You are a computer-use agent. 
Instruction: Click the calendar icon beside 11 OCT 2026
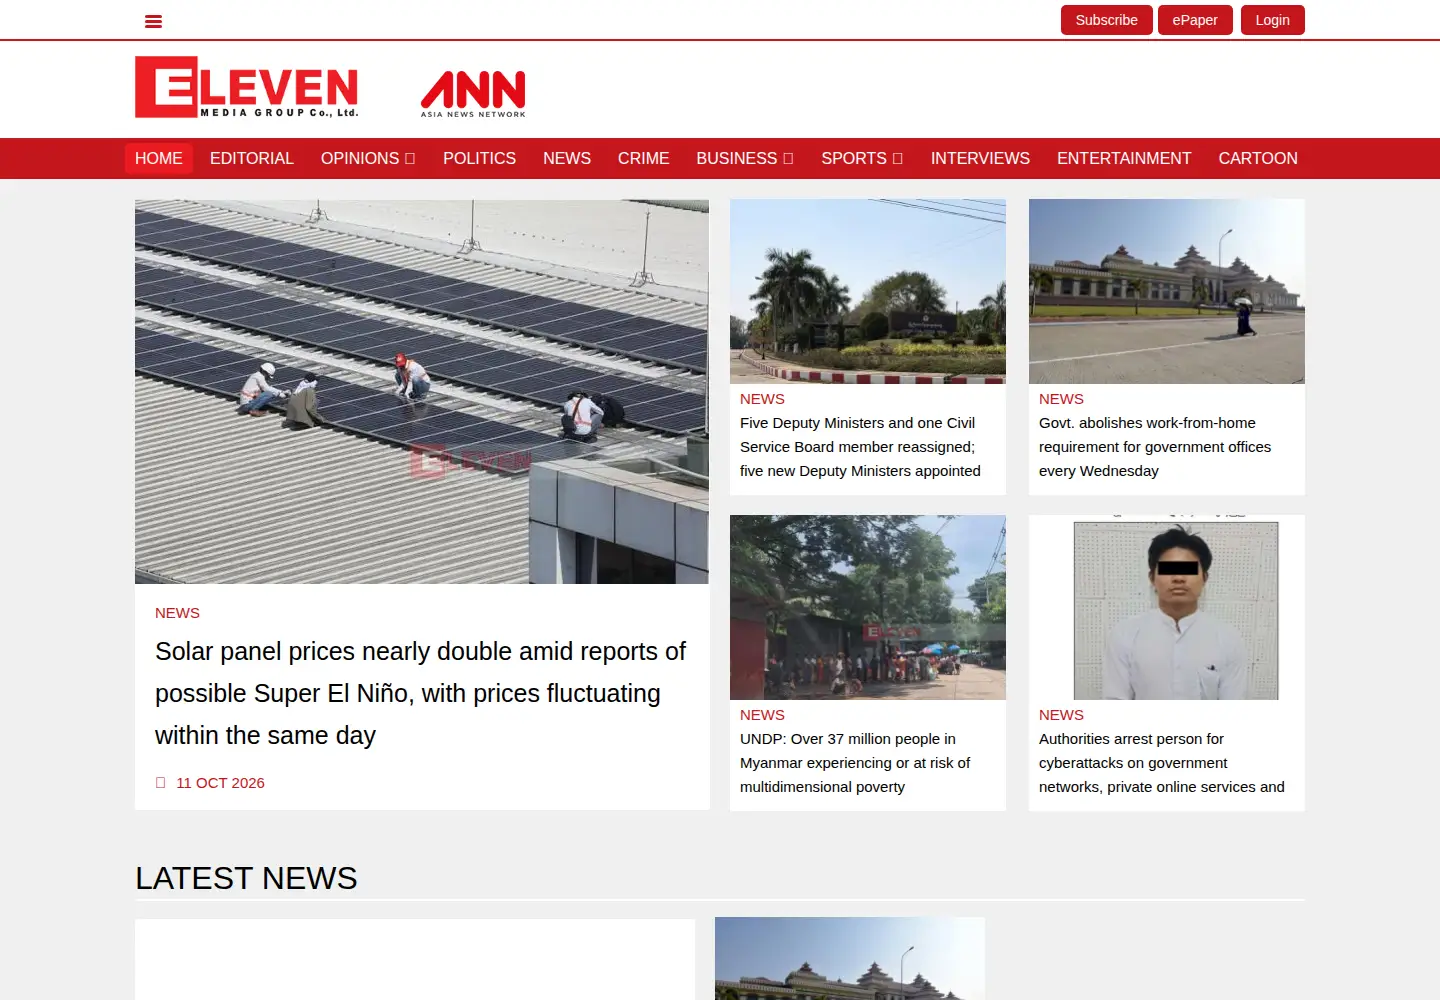click(160, 783)
